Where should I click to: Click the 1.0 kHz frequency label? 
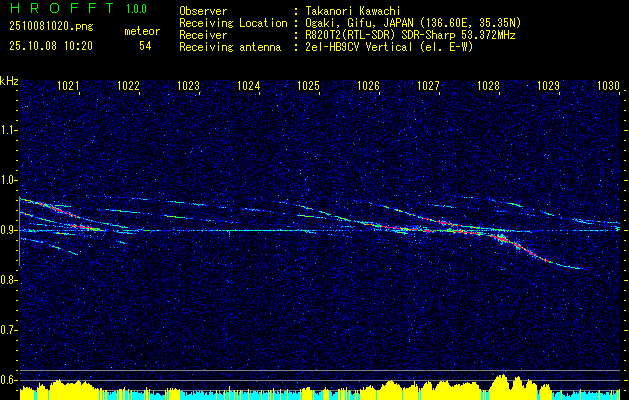(x=8, y=181)
